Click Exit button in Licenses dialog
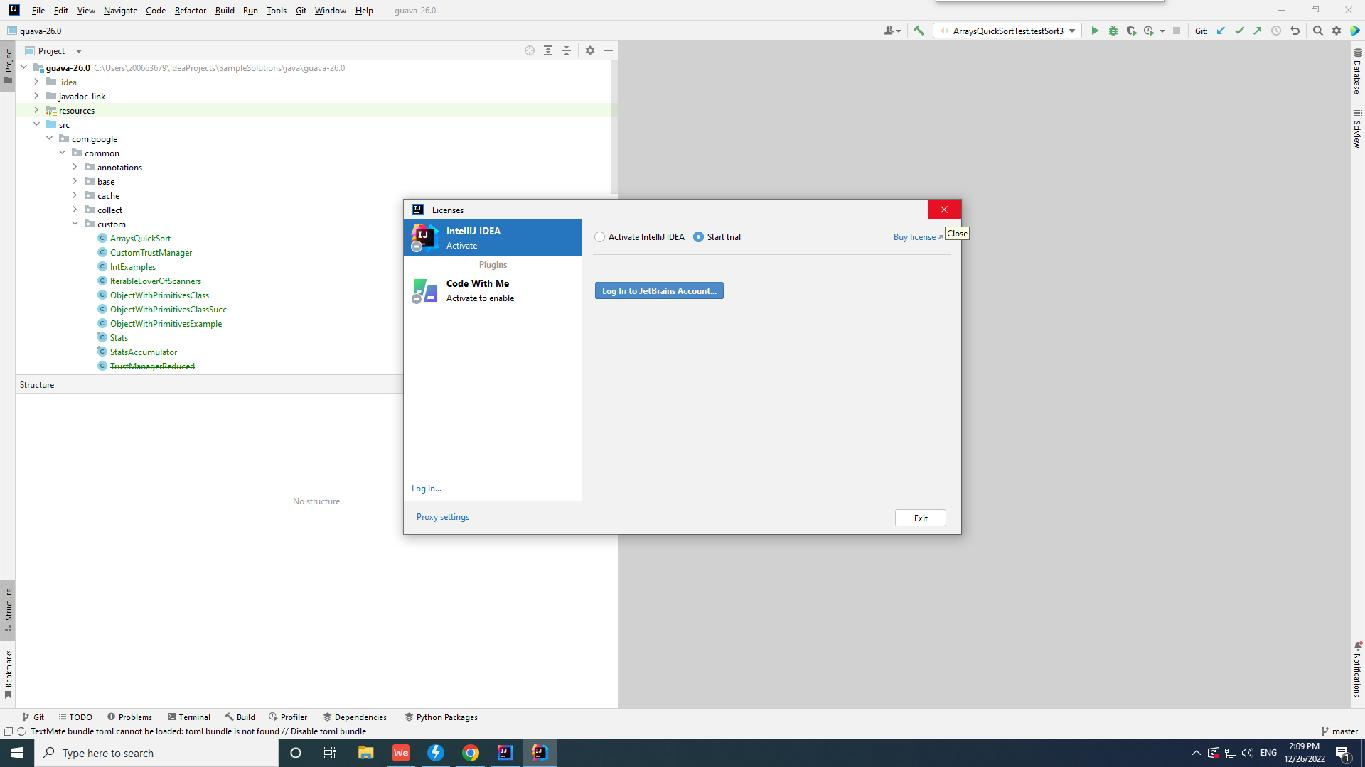 (x=921, y=518)
